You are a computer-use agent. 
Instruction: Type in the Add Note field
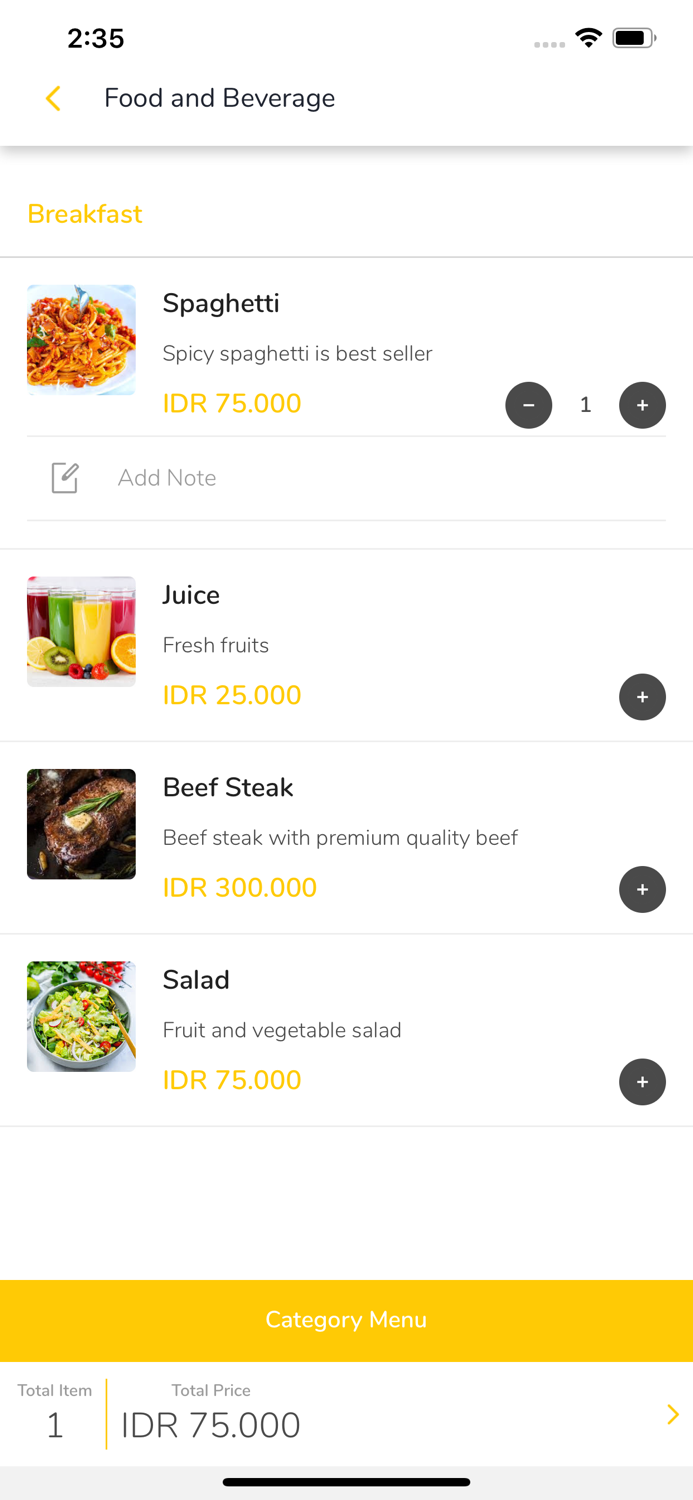tap(380, 478)
